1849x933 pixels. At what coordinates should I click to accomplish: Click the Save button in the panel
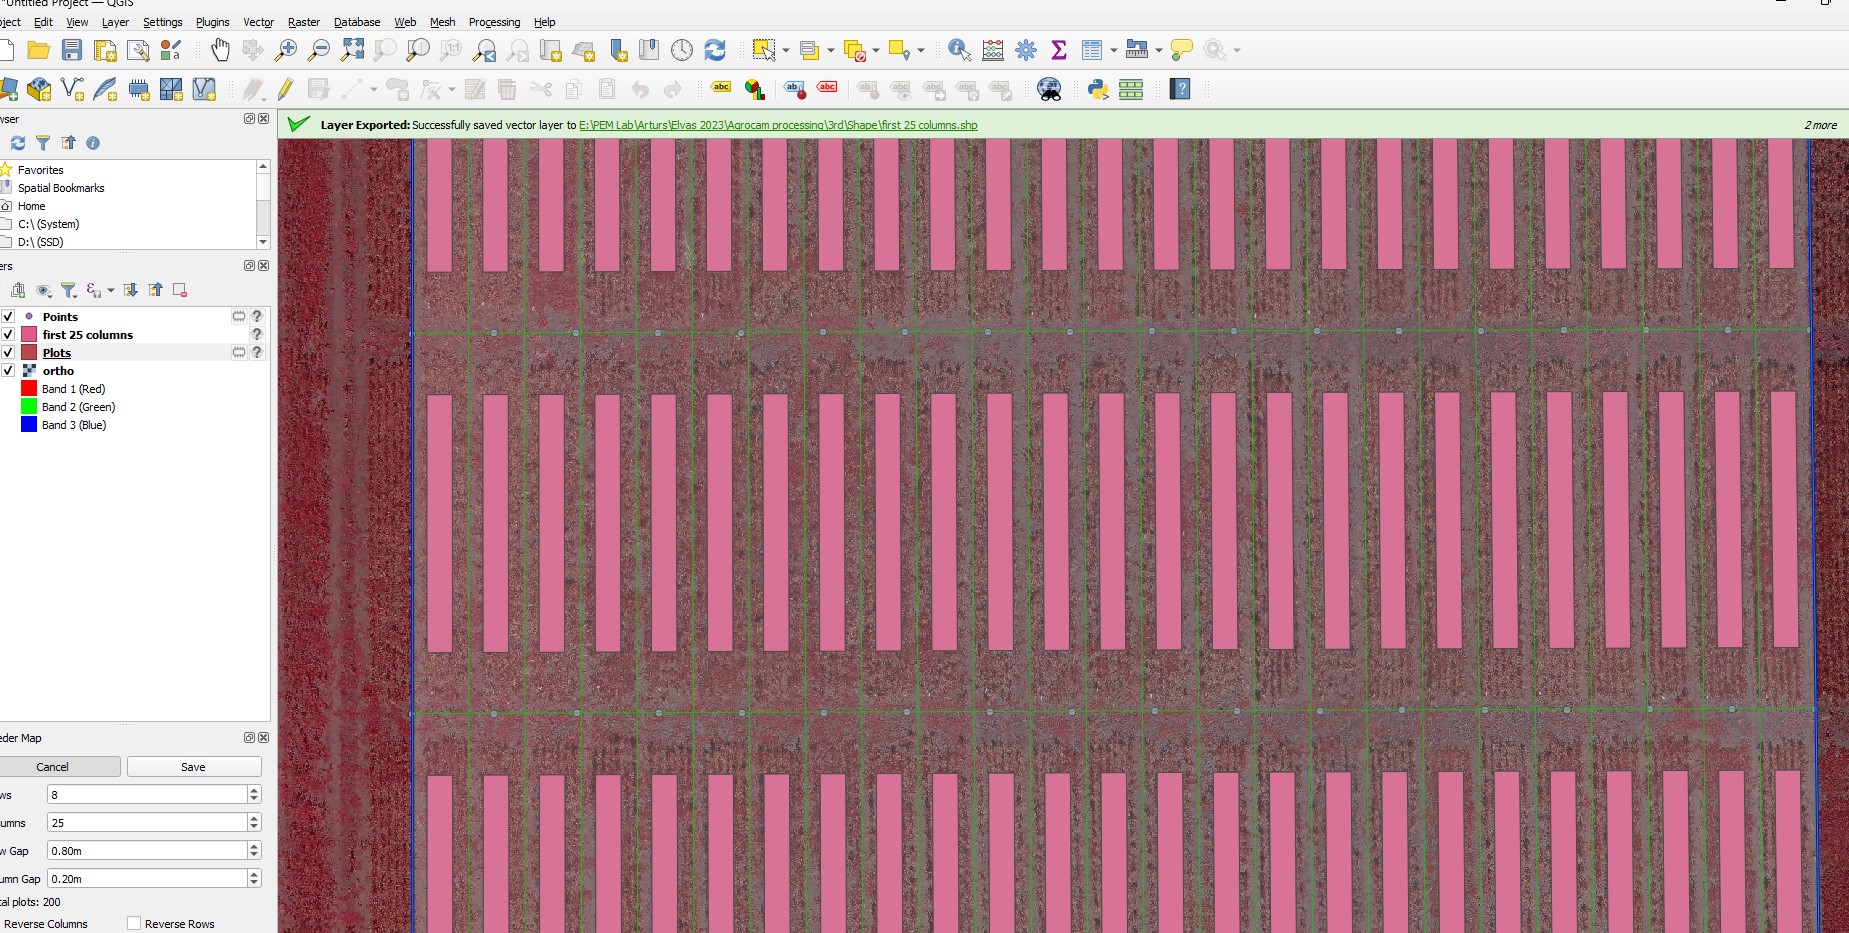coord(194,767)
